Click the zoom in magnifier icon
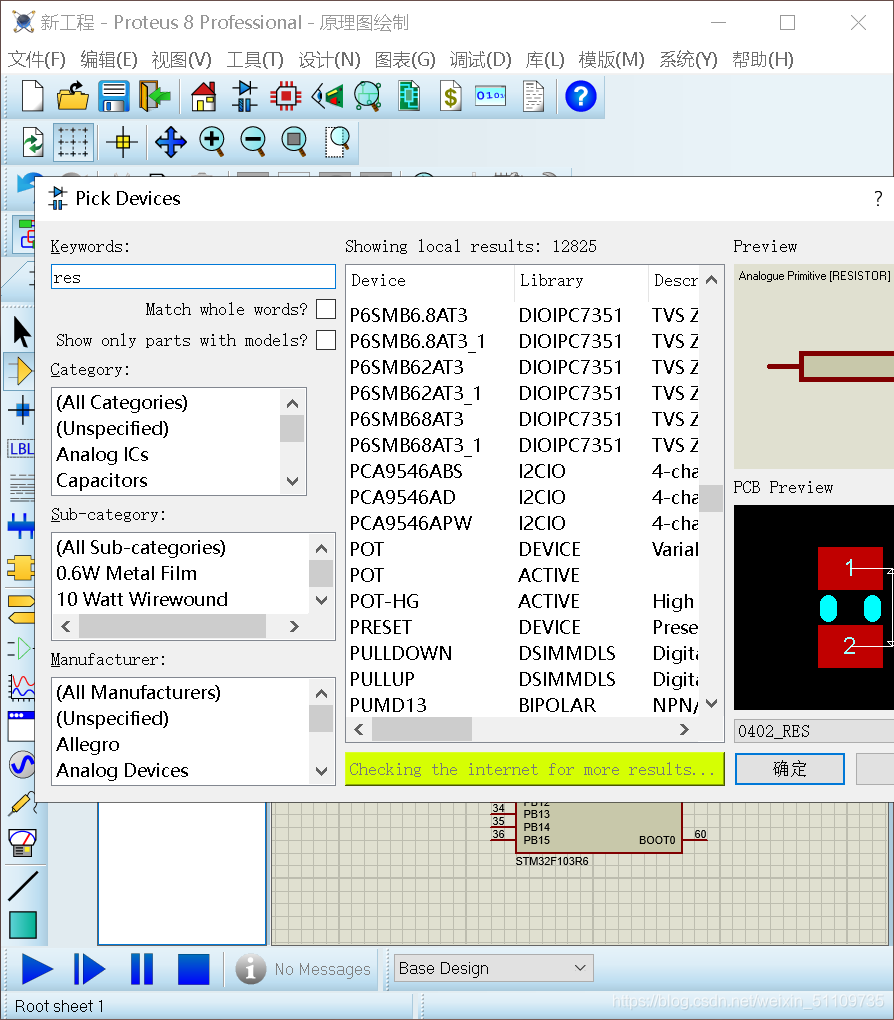 tap(212, 142)
